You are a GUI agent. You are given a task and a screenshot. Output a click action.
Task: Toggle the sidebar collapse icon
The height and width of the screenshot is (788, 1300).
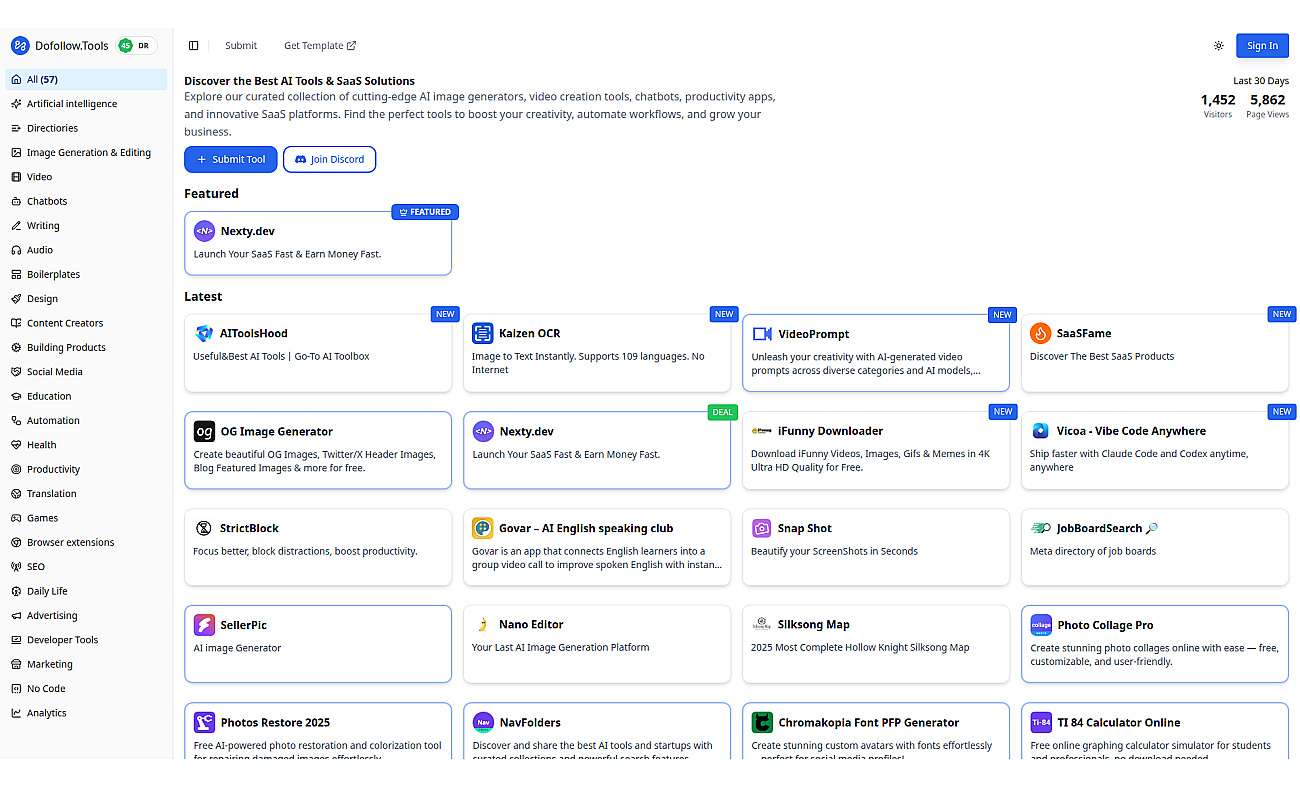pyautogui.click(x=194, y=46)
